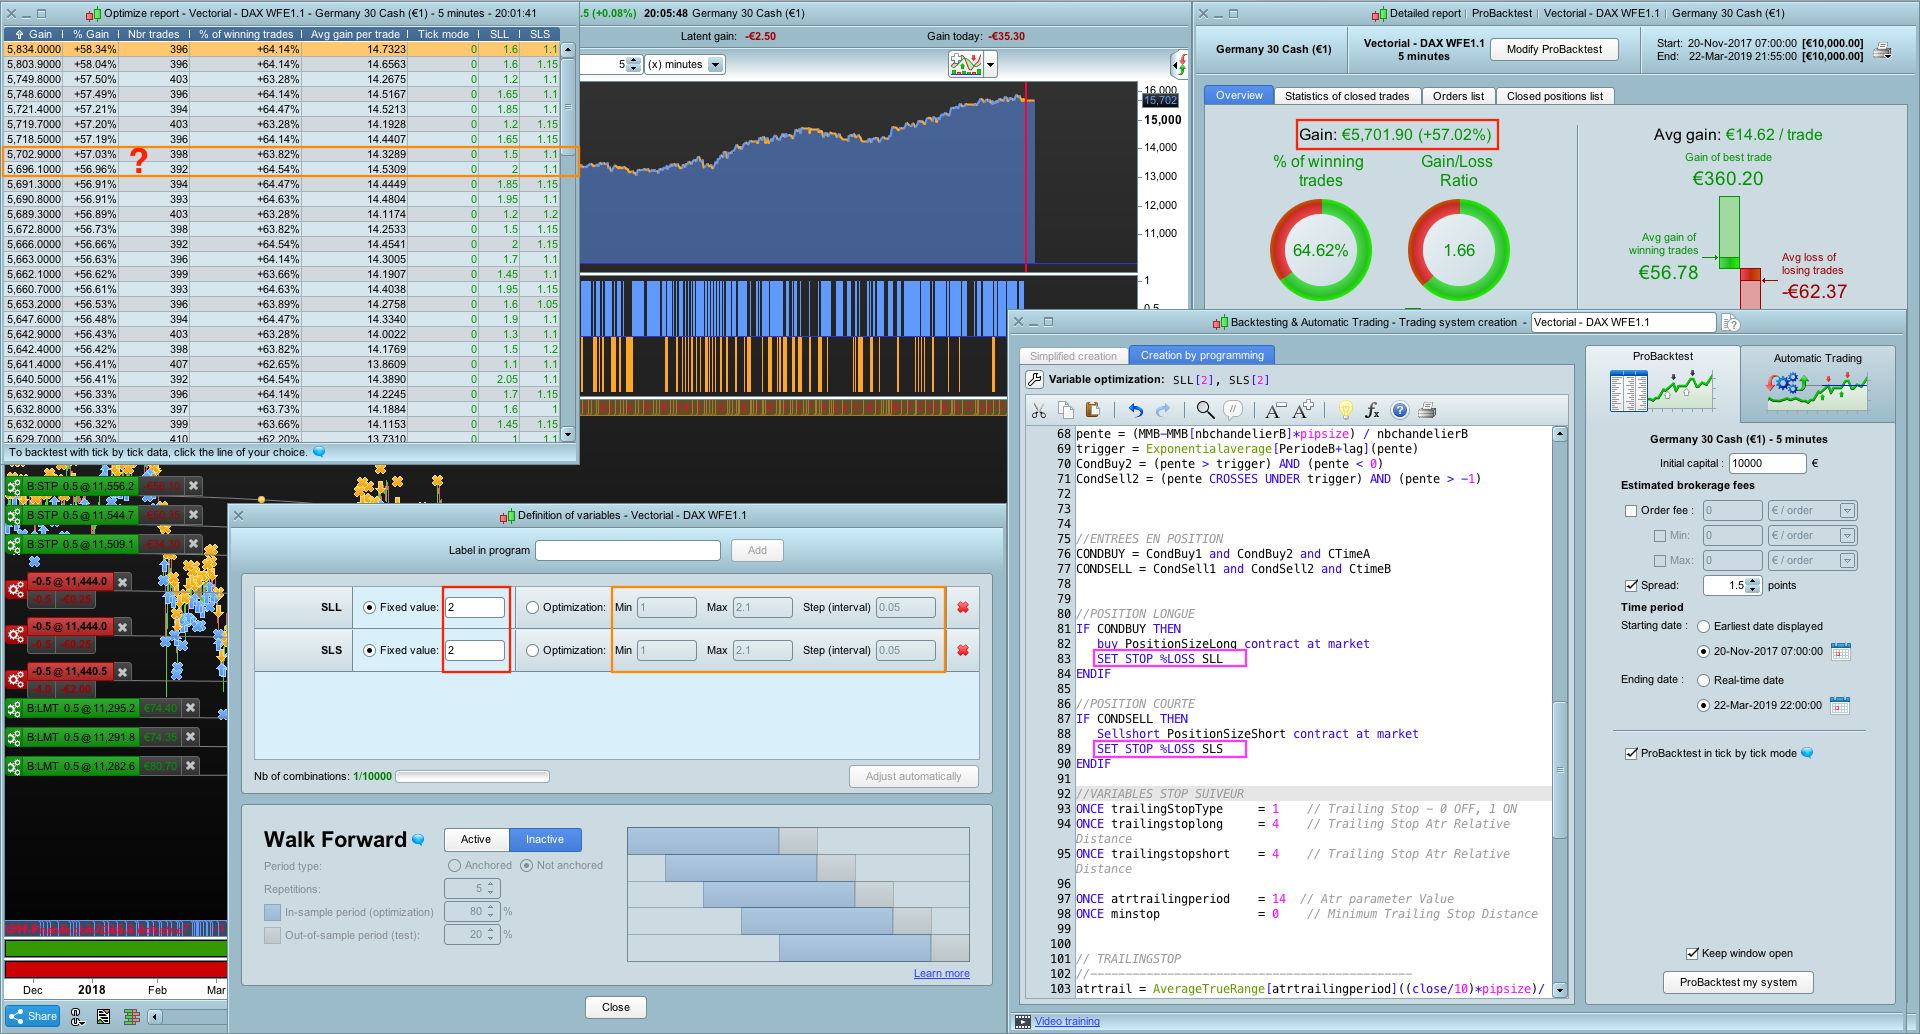
Task: Open the link-group chain dropdown near Share
Action: coord(78,1017)
